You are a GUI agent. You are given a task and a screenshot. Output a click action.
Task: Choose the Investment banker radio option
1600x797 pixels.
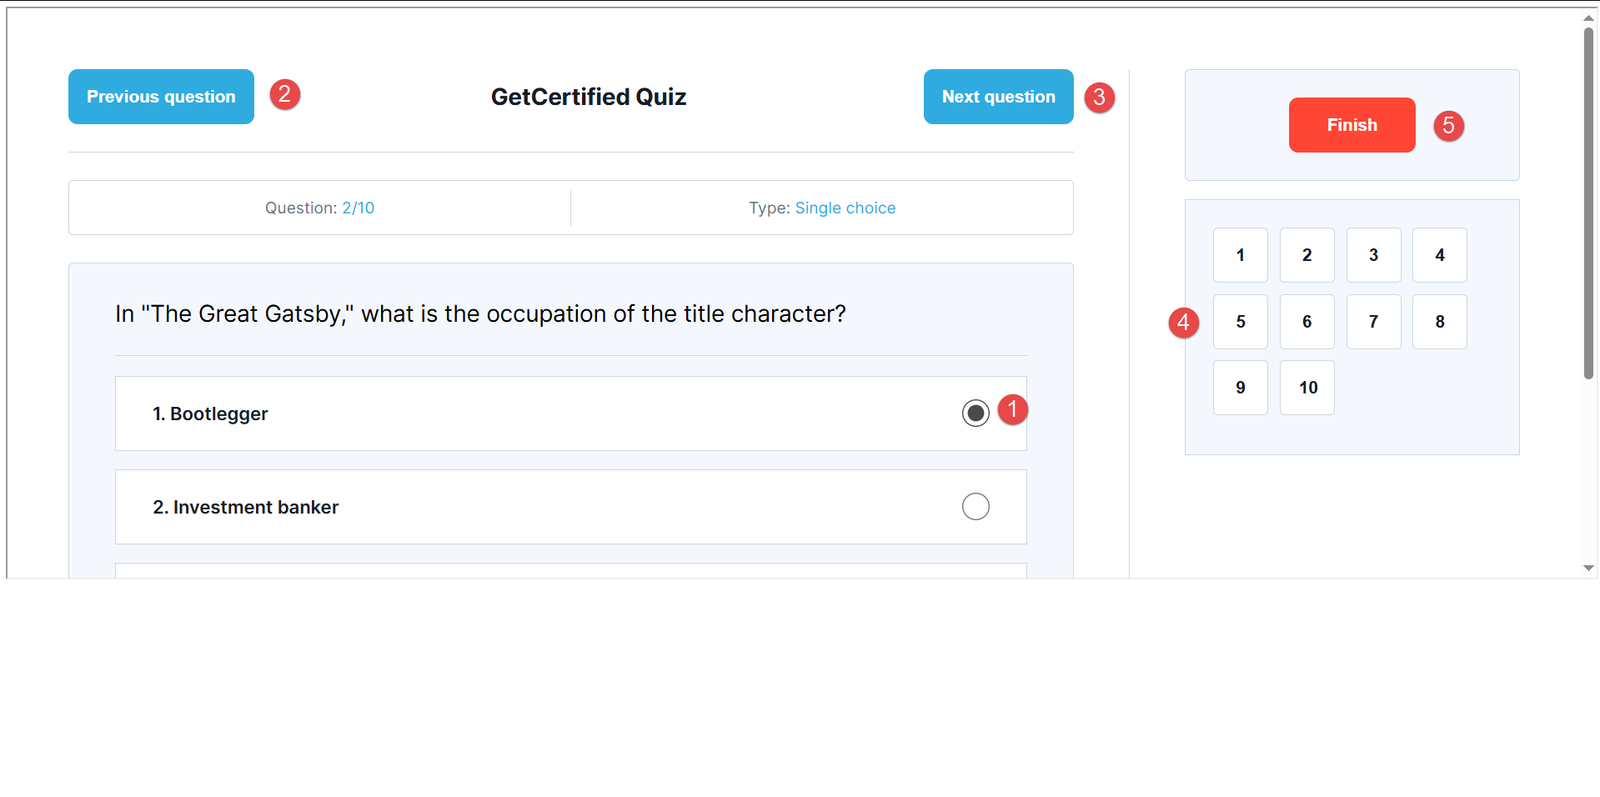tap(975, 507)
